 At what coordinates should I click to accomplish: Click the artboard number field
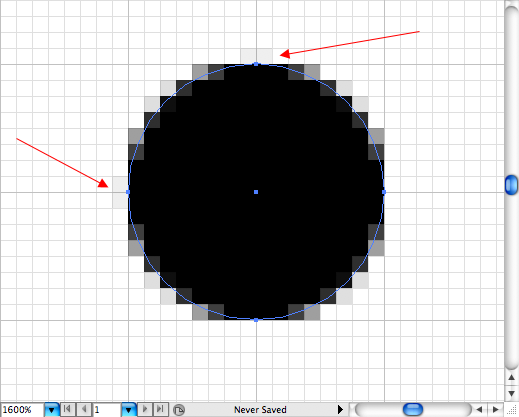[107, 410]
